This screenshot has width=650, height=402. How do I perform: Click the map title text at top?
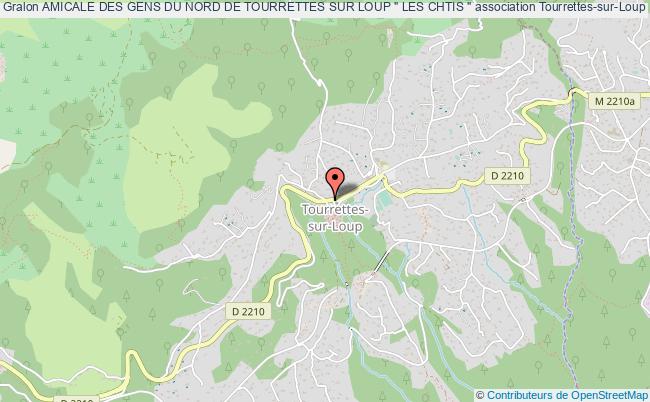[x=325, y=7]
